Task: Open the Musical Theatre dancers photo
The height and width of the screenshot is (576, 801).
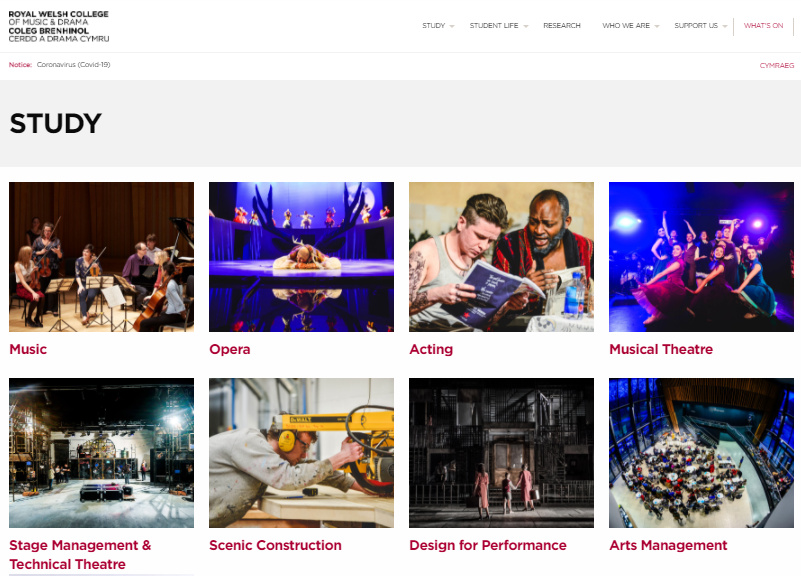Action: pos(701,257)
